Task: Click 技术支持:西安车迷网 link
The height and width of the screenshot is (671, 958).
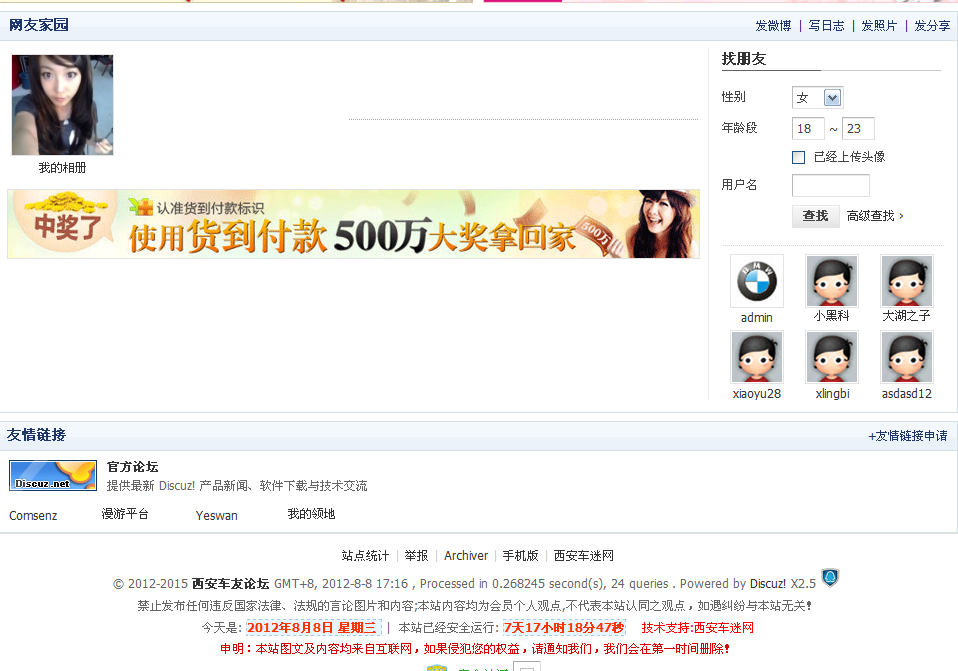Action: click(697, 628)
